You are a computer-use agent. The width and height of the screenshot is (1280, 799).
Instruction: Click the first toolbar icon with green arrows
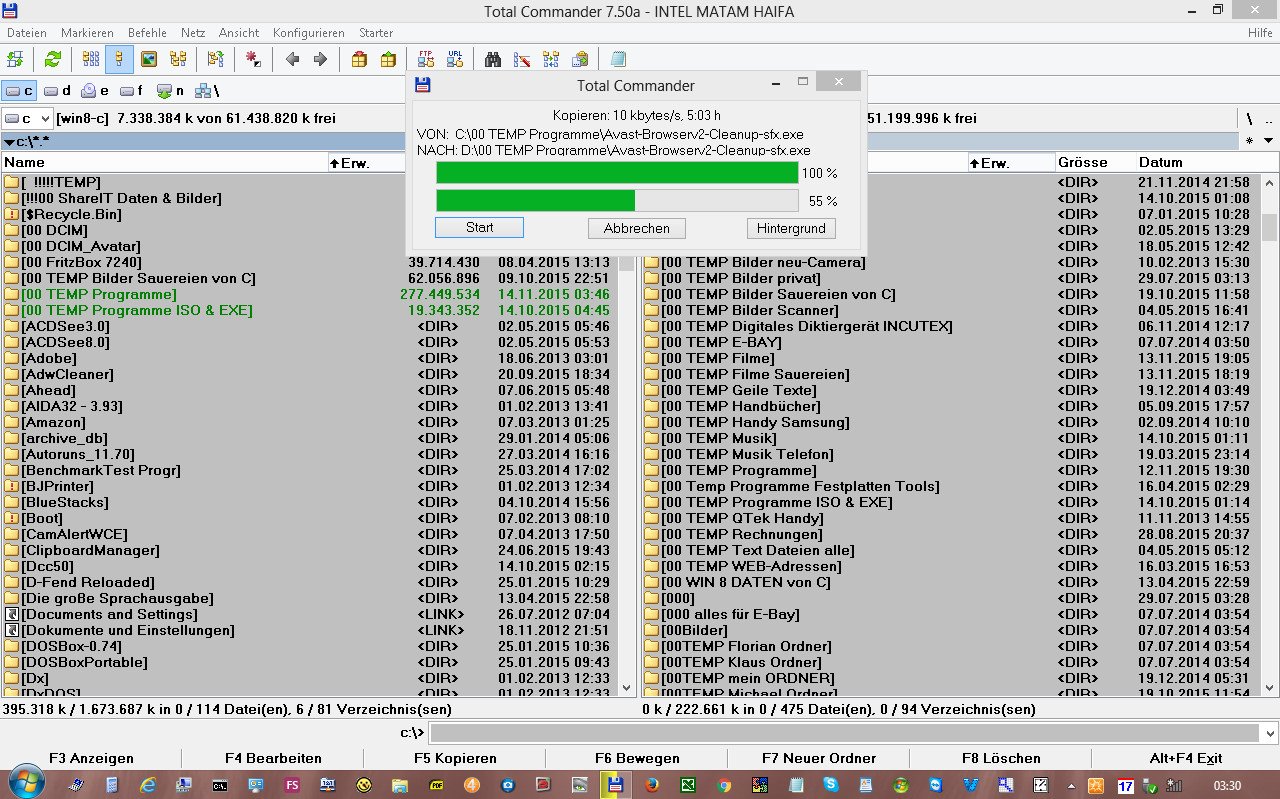tap(15, 59)
